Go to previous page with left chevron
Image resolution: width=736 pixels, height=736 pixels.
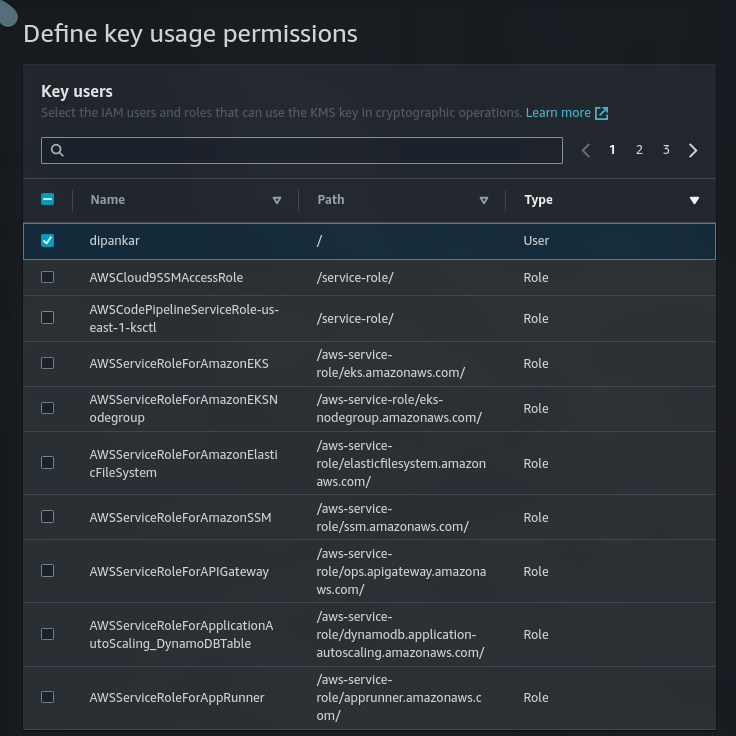(585, 150)
